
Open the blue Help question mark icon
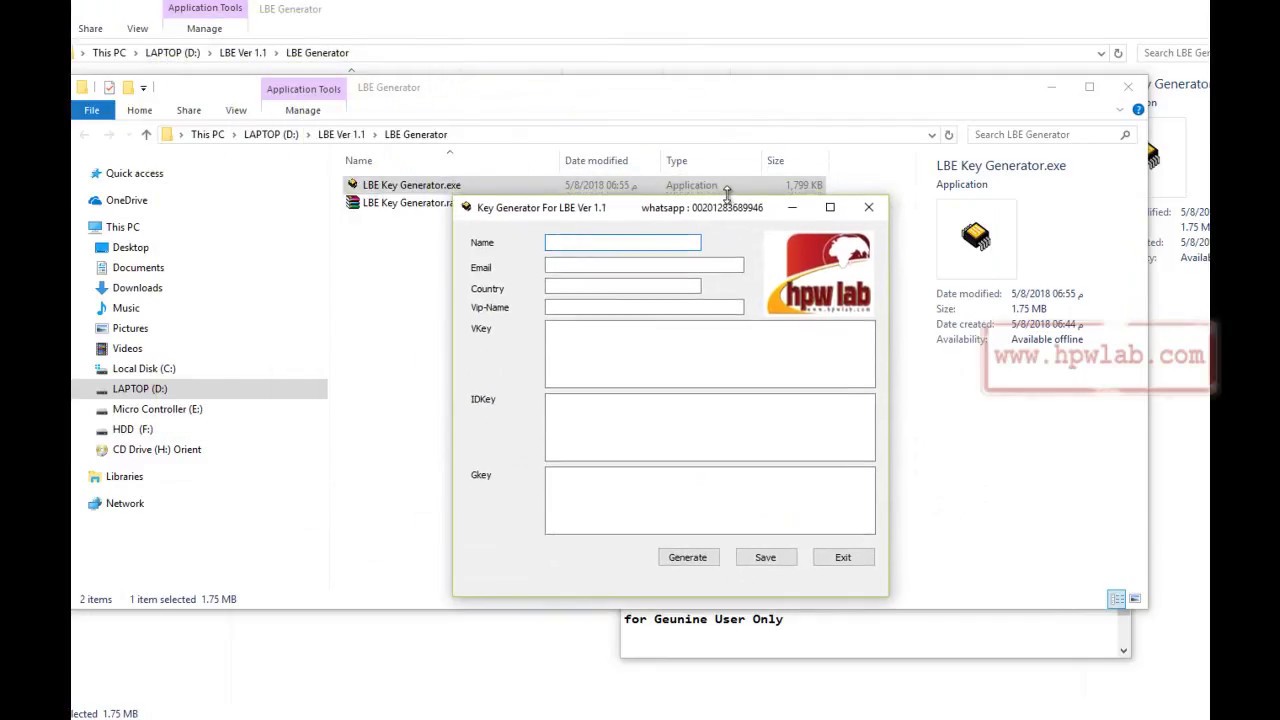pos(1138,110)
